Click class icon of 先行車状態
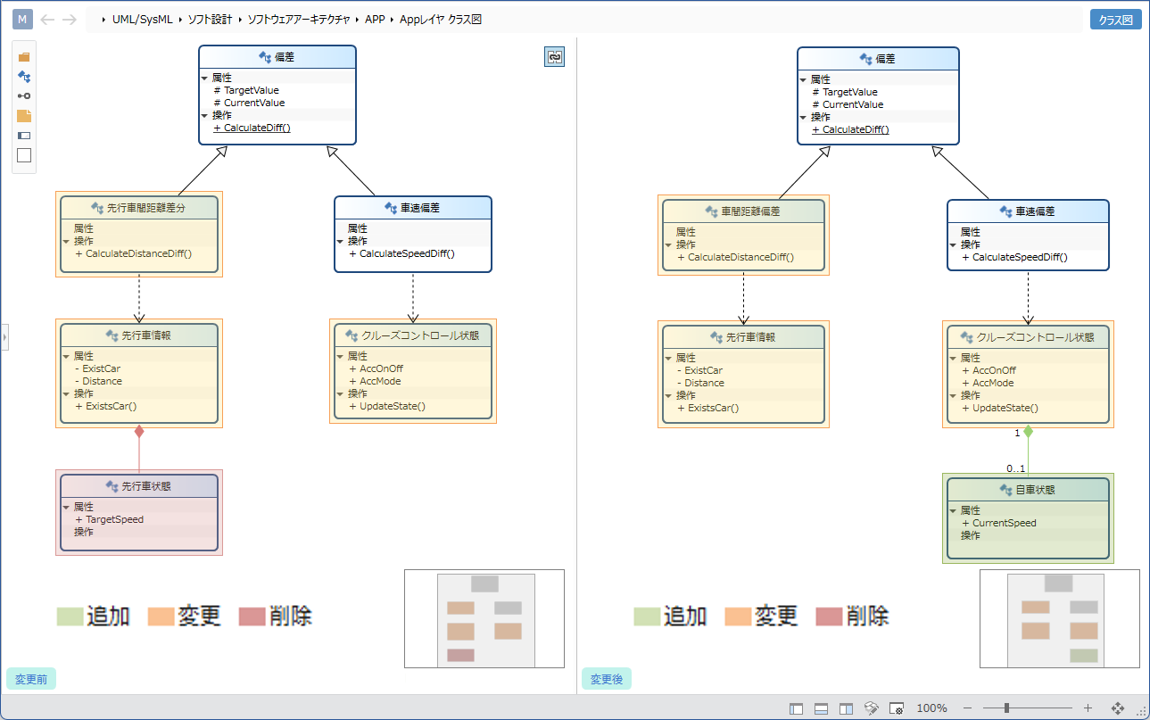 112,486
